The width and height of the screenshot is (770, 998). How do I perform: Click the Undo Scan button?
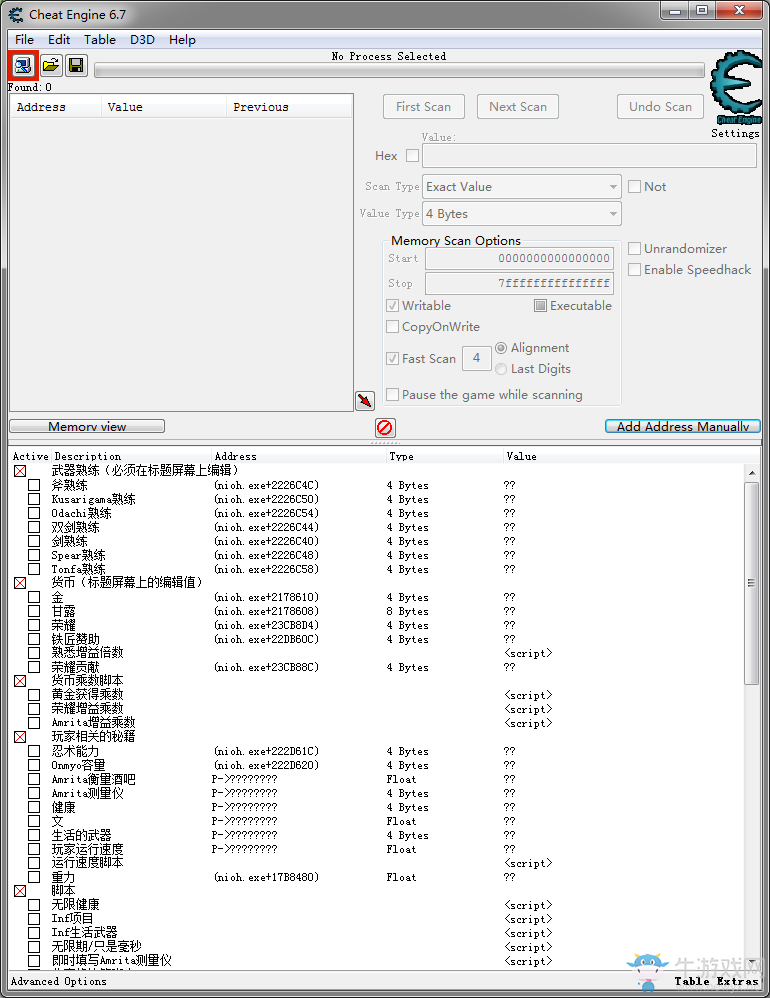[661, 106]
